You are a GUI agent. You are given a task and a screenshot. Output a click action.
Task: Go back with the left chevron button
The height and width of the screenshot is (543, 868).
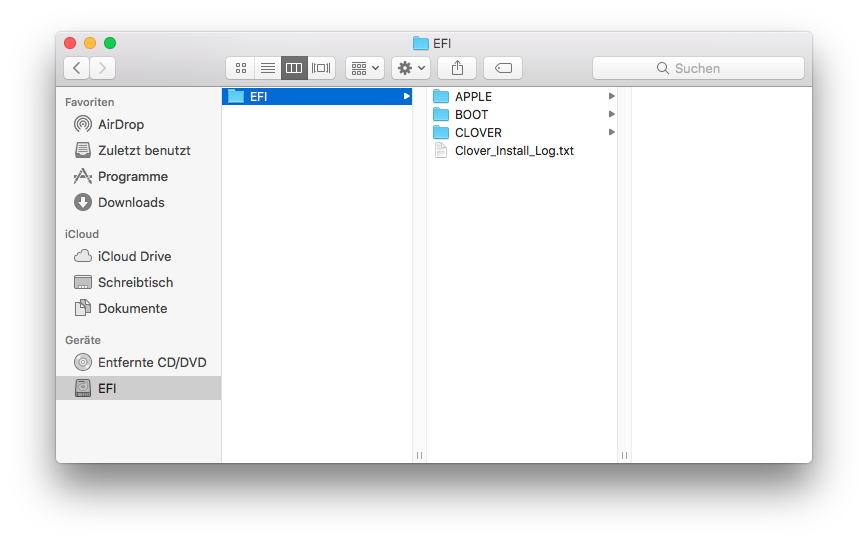click(x=77, y=68)
